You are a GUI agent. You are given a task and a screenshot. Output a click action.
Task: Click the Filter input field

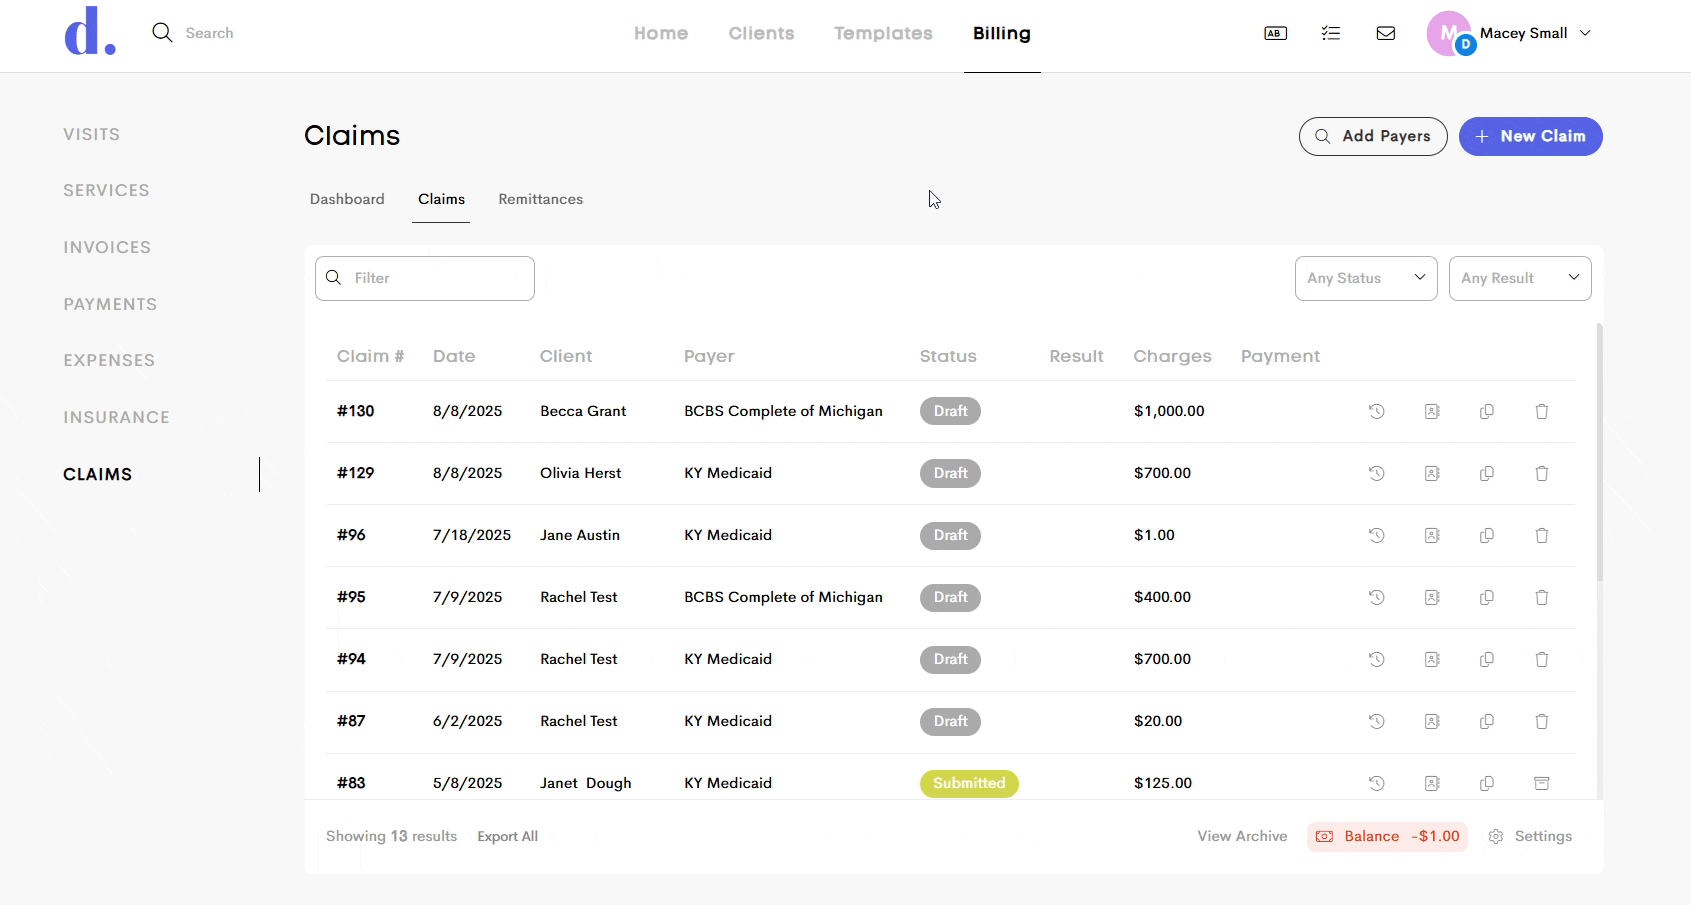coord(425,278)
